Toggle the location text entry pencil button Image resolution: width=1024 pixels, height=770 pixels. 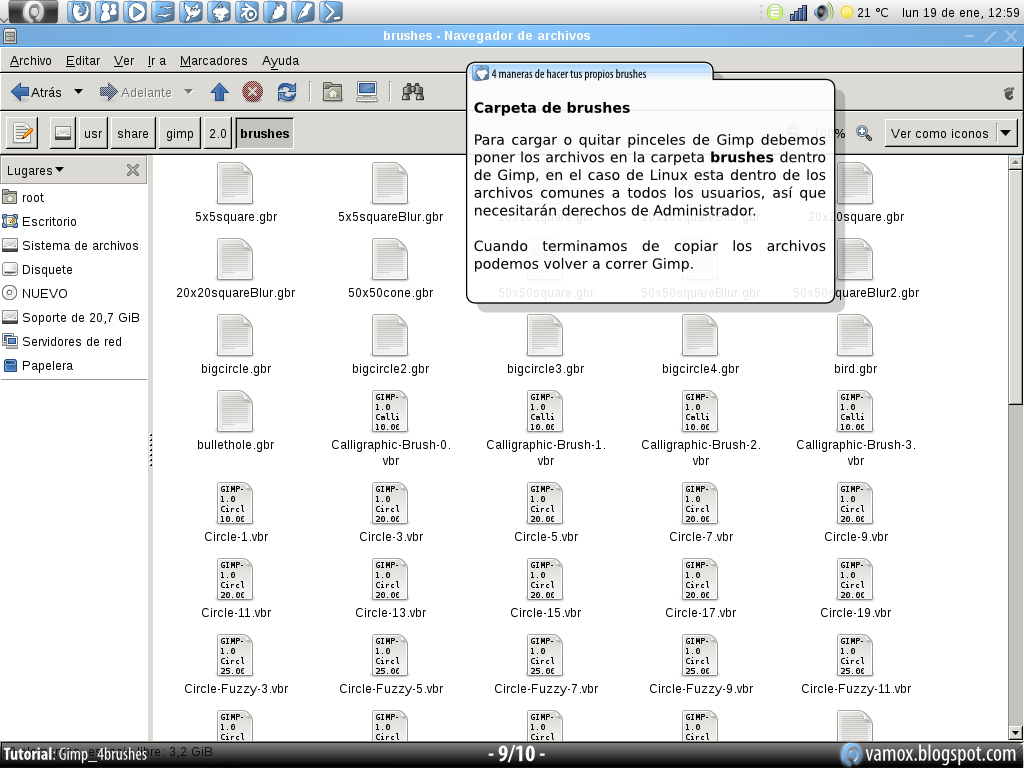tap(23, 133)
